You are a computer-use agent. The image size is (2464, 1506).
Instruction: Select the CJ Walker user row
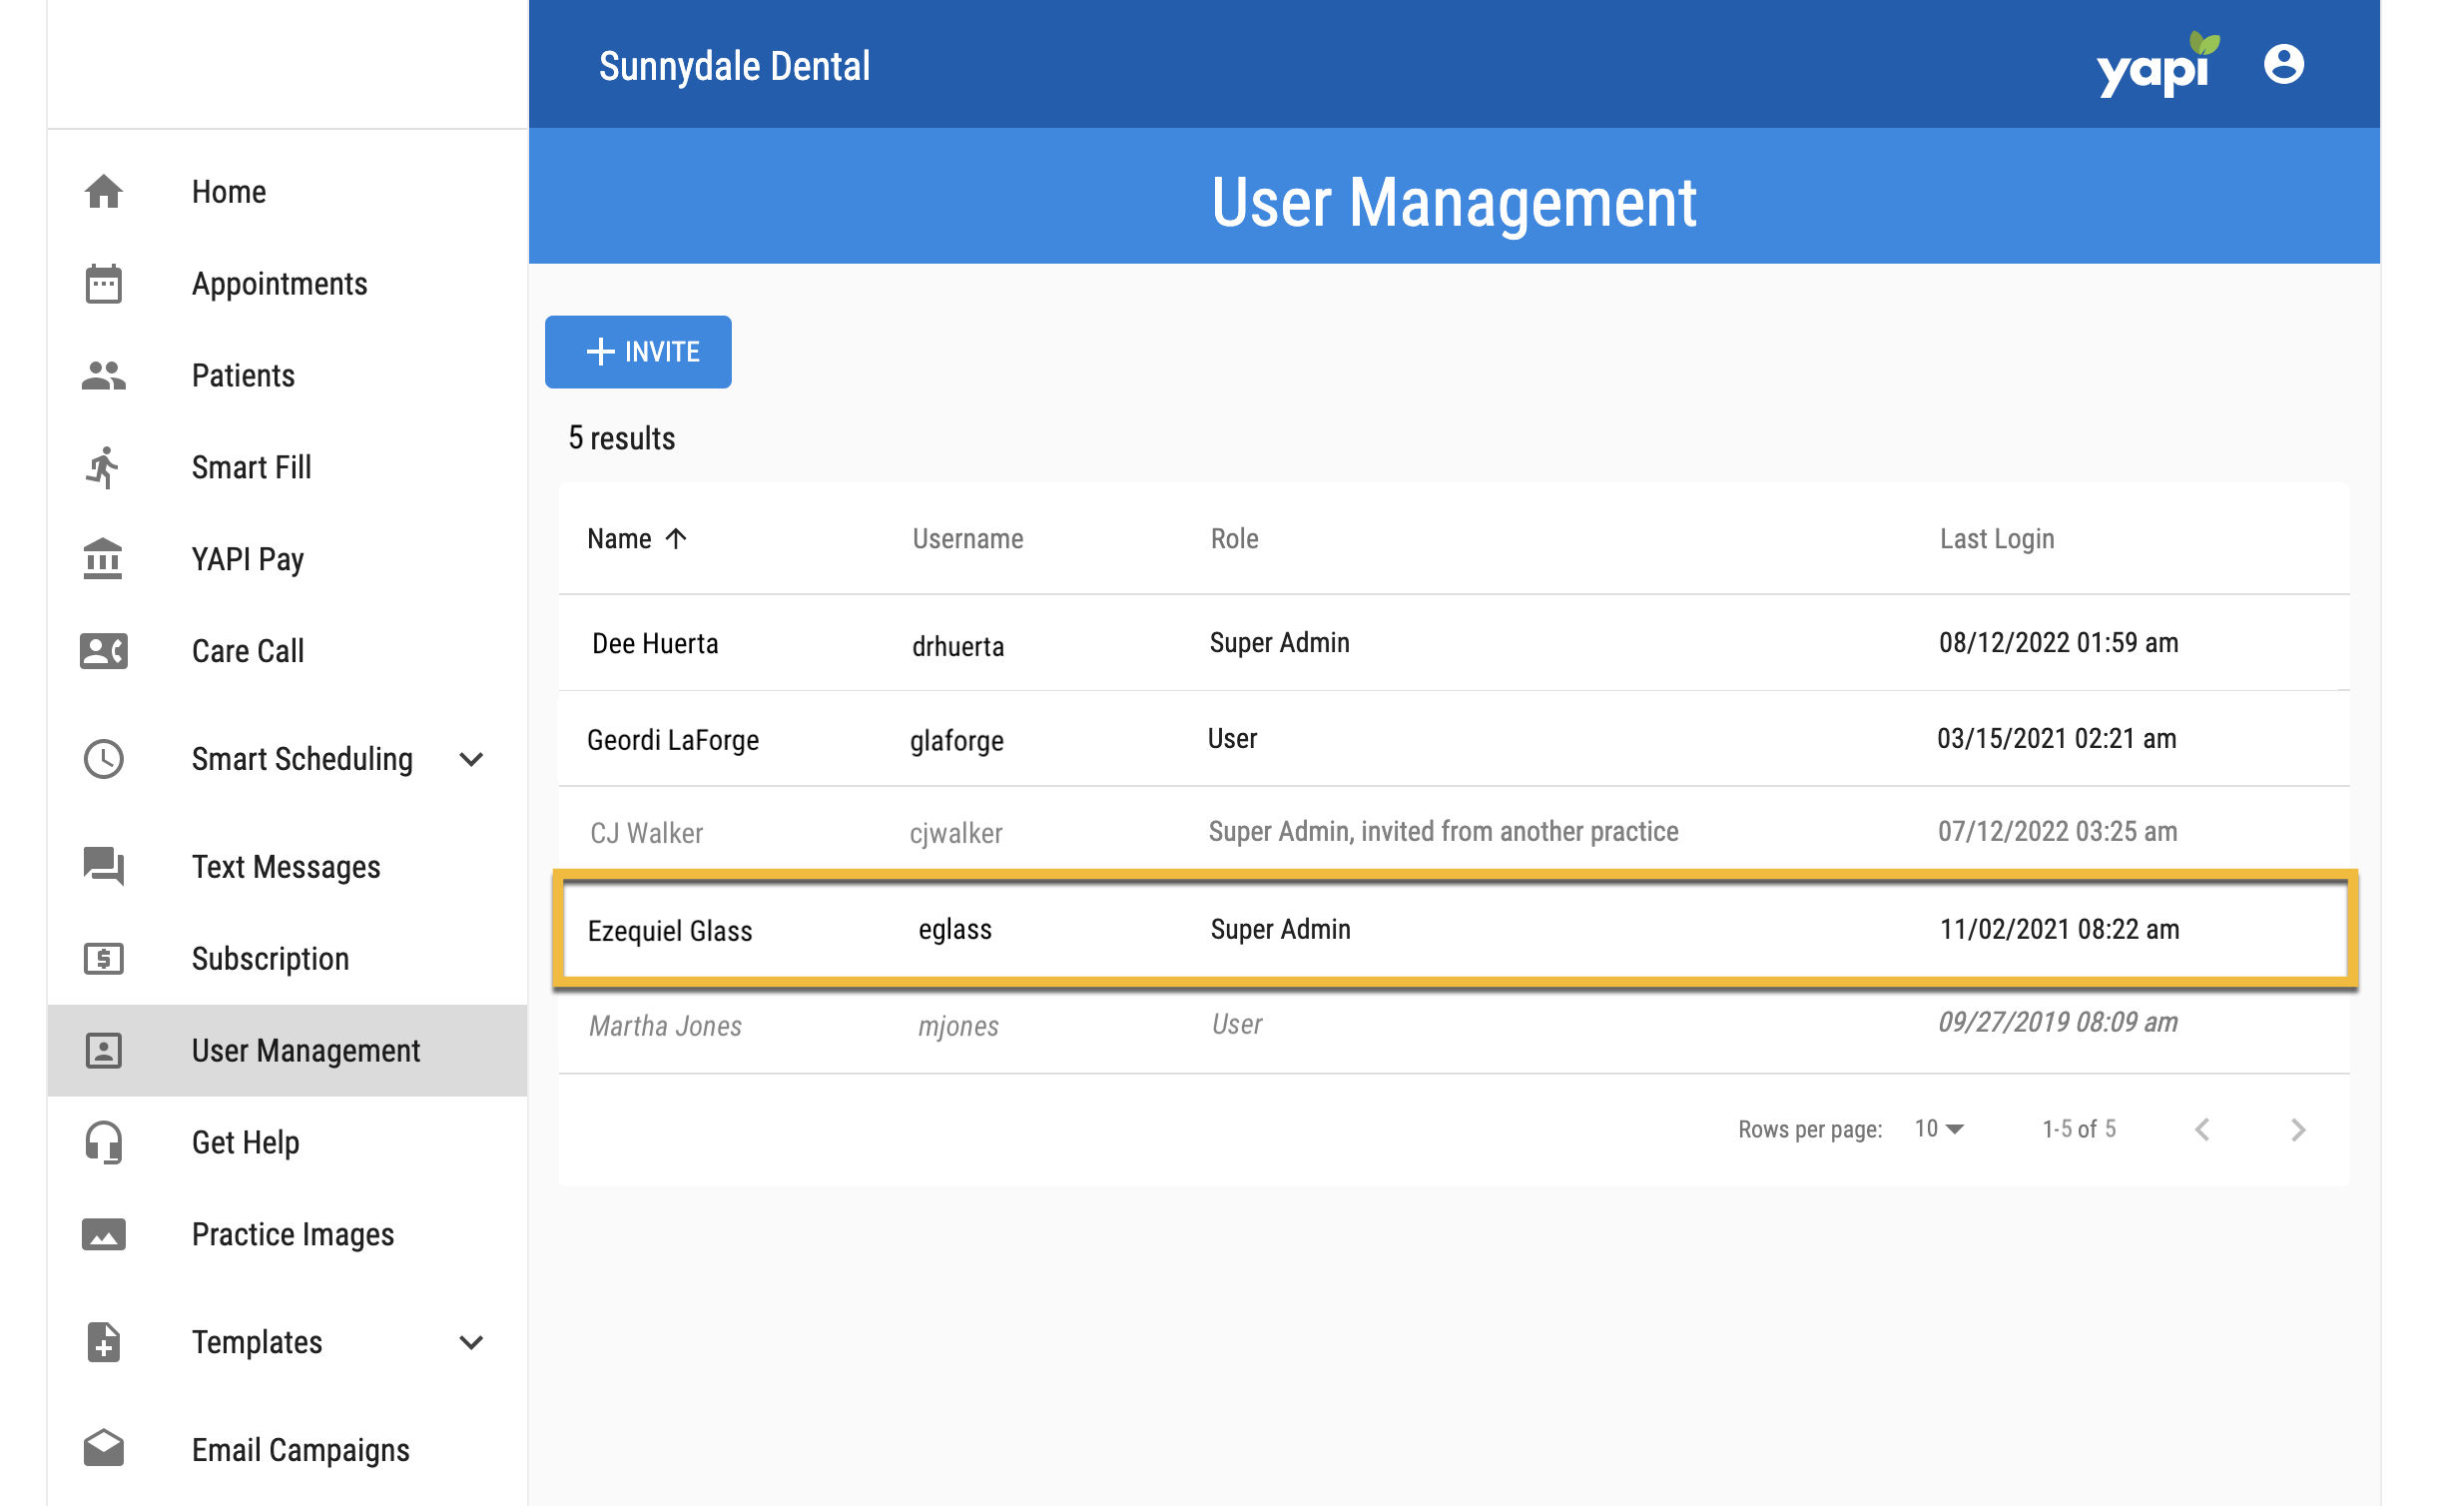click(1454, 832)
